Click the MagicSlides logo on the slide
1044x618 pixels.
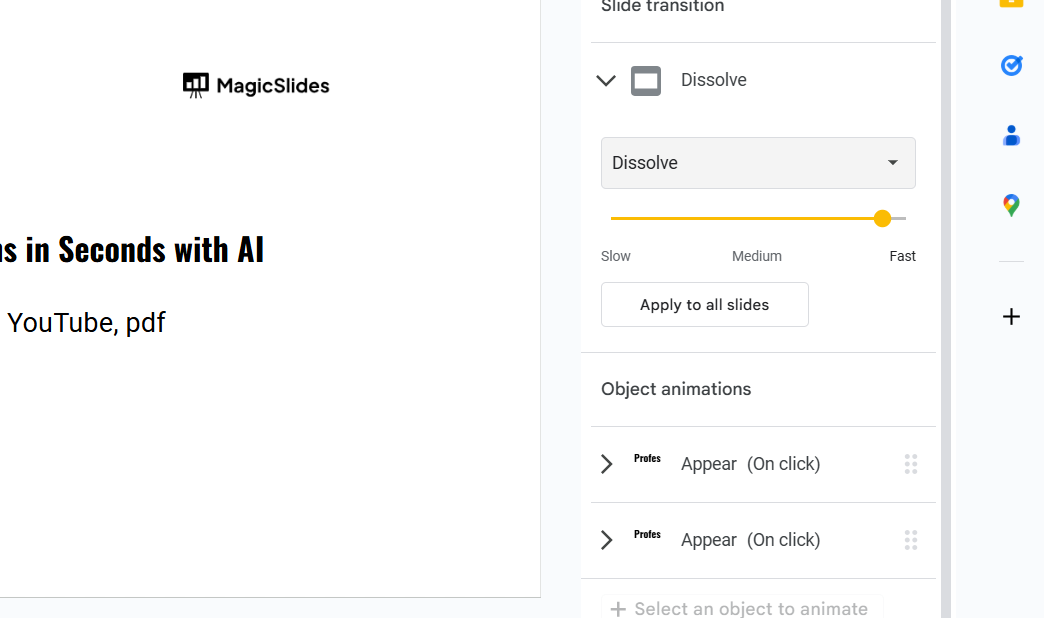coord(256,86)
